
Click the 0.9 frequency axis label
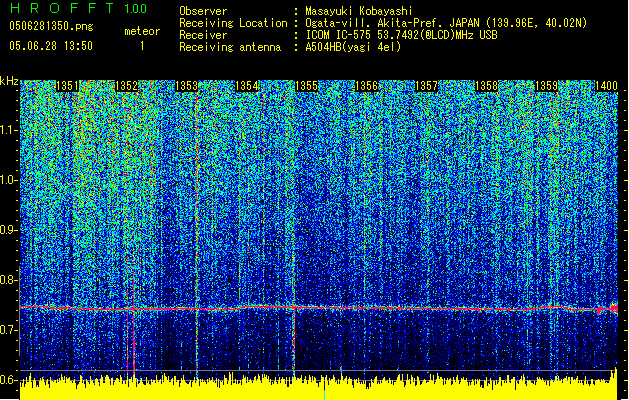(x=9, y=230)
